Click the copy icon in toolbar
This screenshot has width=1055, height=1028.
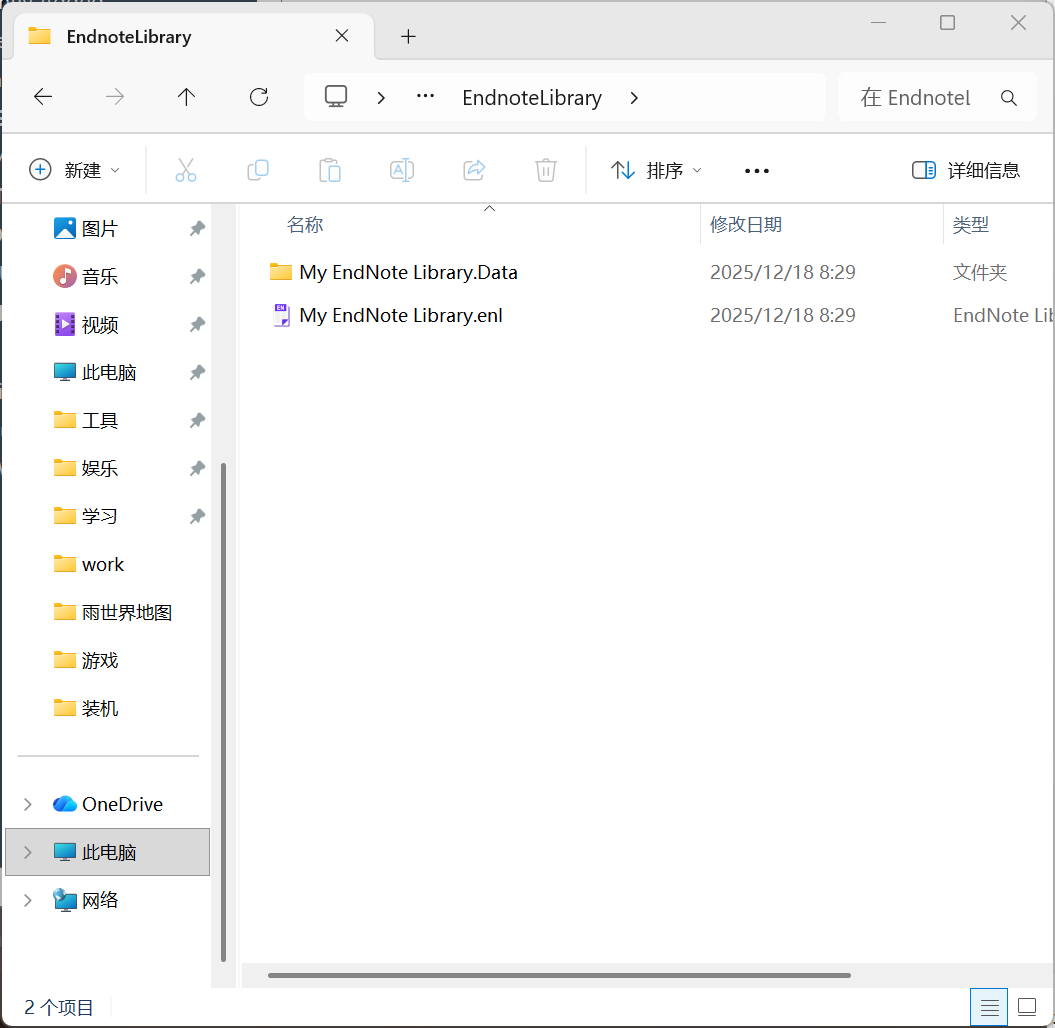(x=258, y=170)
